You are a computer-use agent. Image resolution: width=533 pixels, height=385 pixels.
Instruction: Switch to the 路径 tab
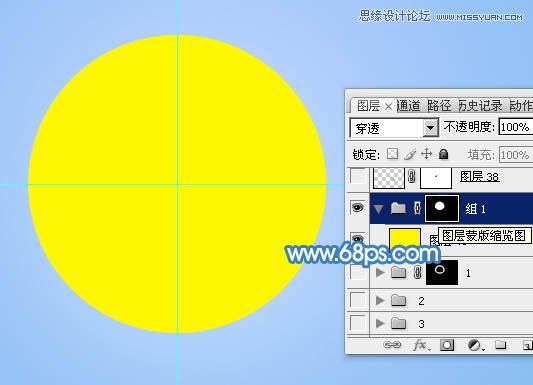[x=439, y=106]
